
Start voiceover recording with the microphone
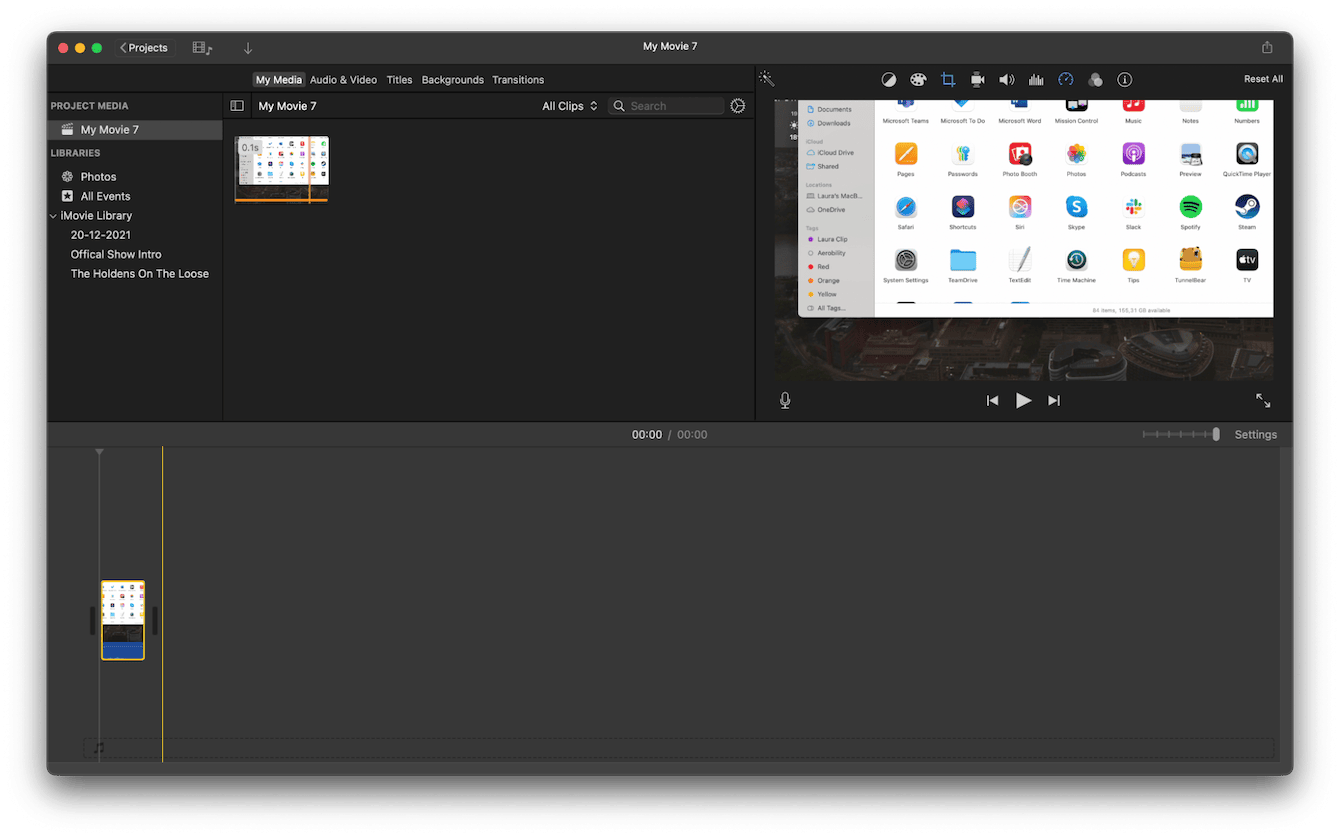[x=785, y=400]
